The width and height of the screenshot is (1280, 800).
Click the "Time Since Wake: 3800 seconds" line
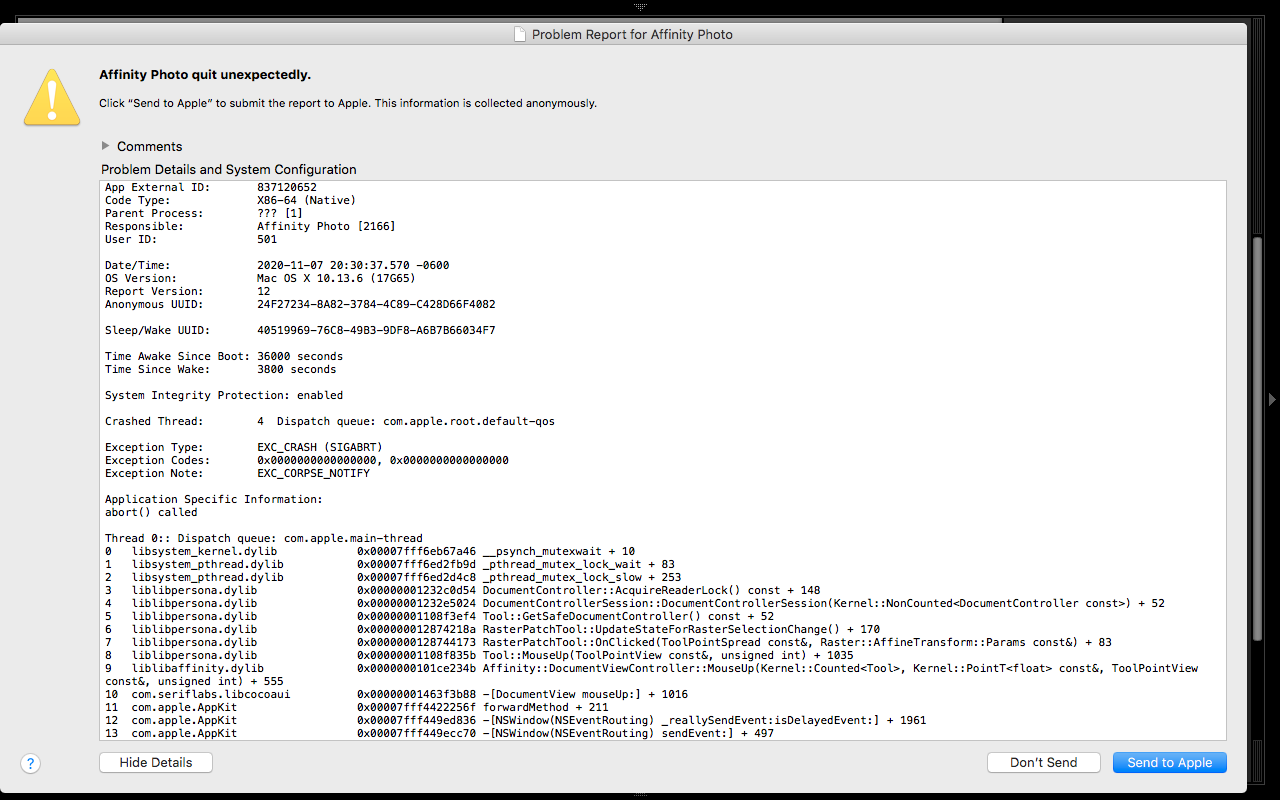[221, 369]
